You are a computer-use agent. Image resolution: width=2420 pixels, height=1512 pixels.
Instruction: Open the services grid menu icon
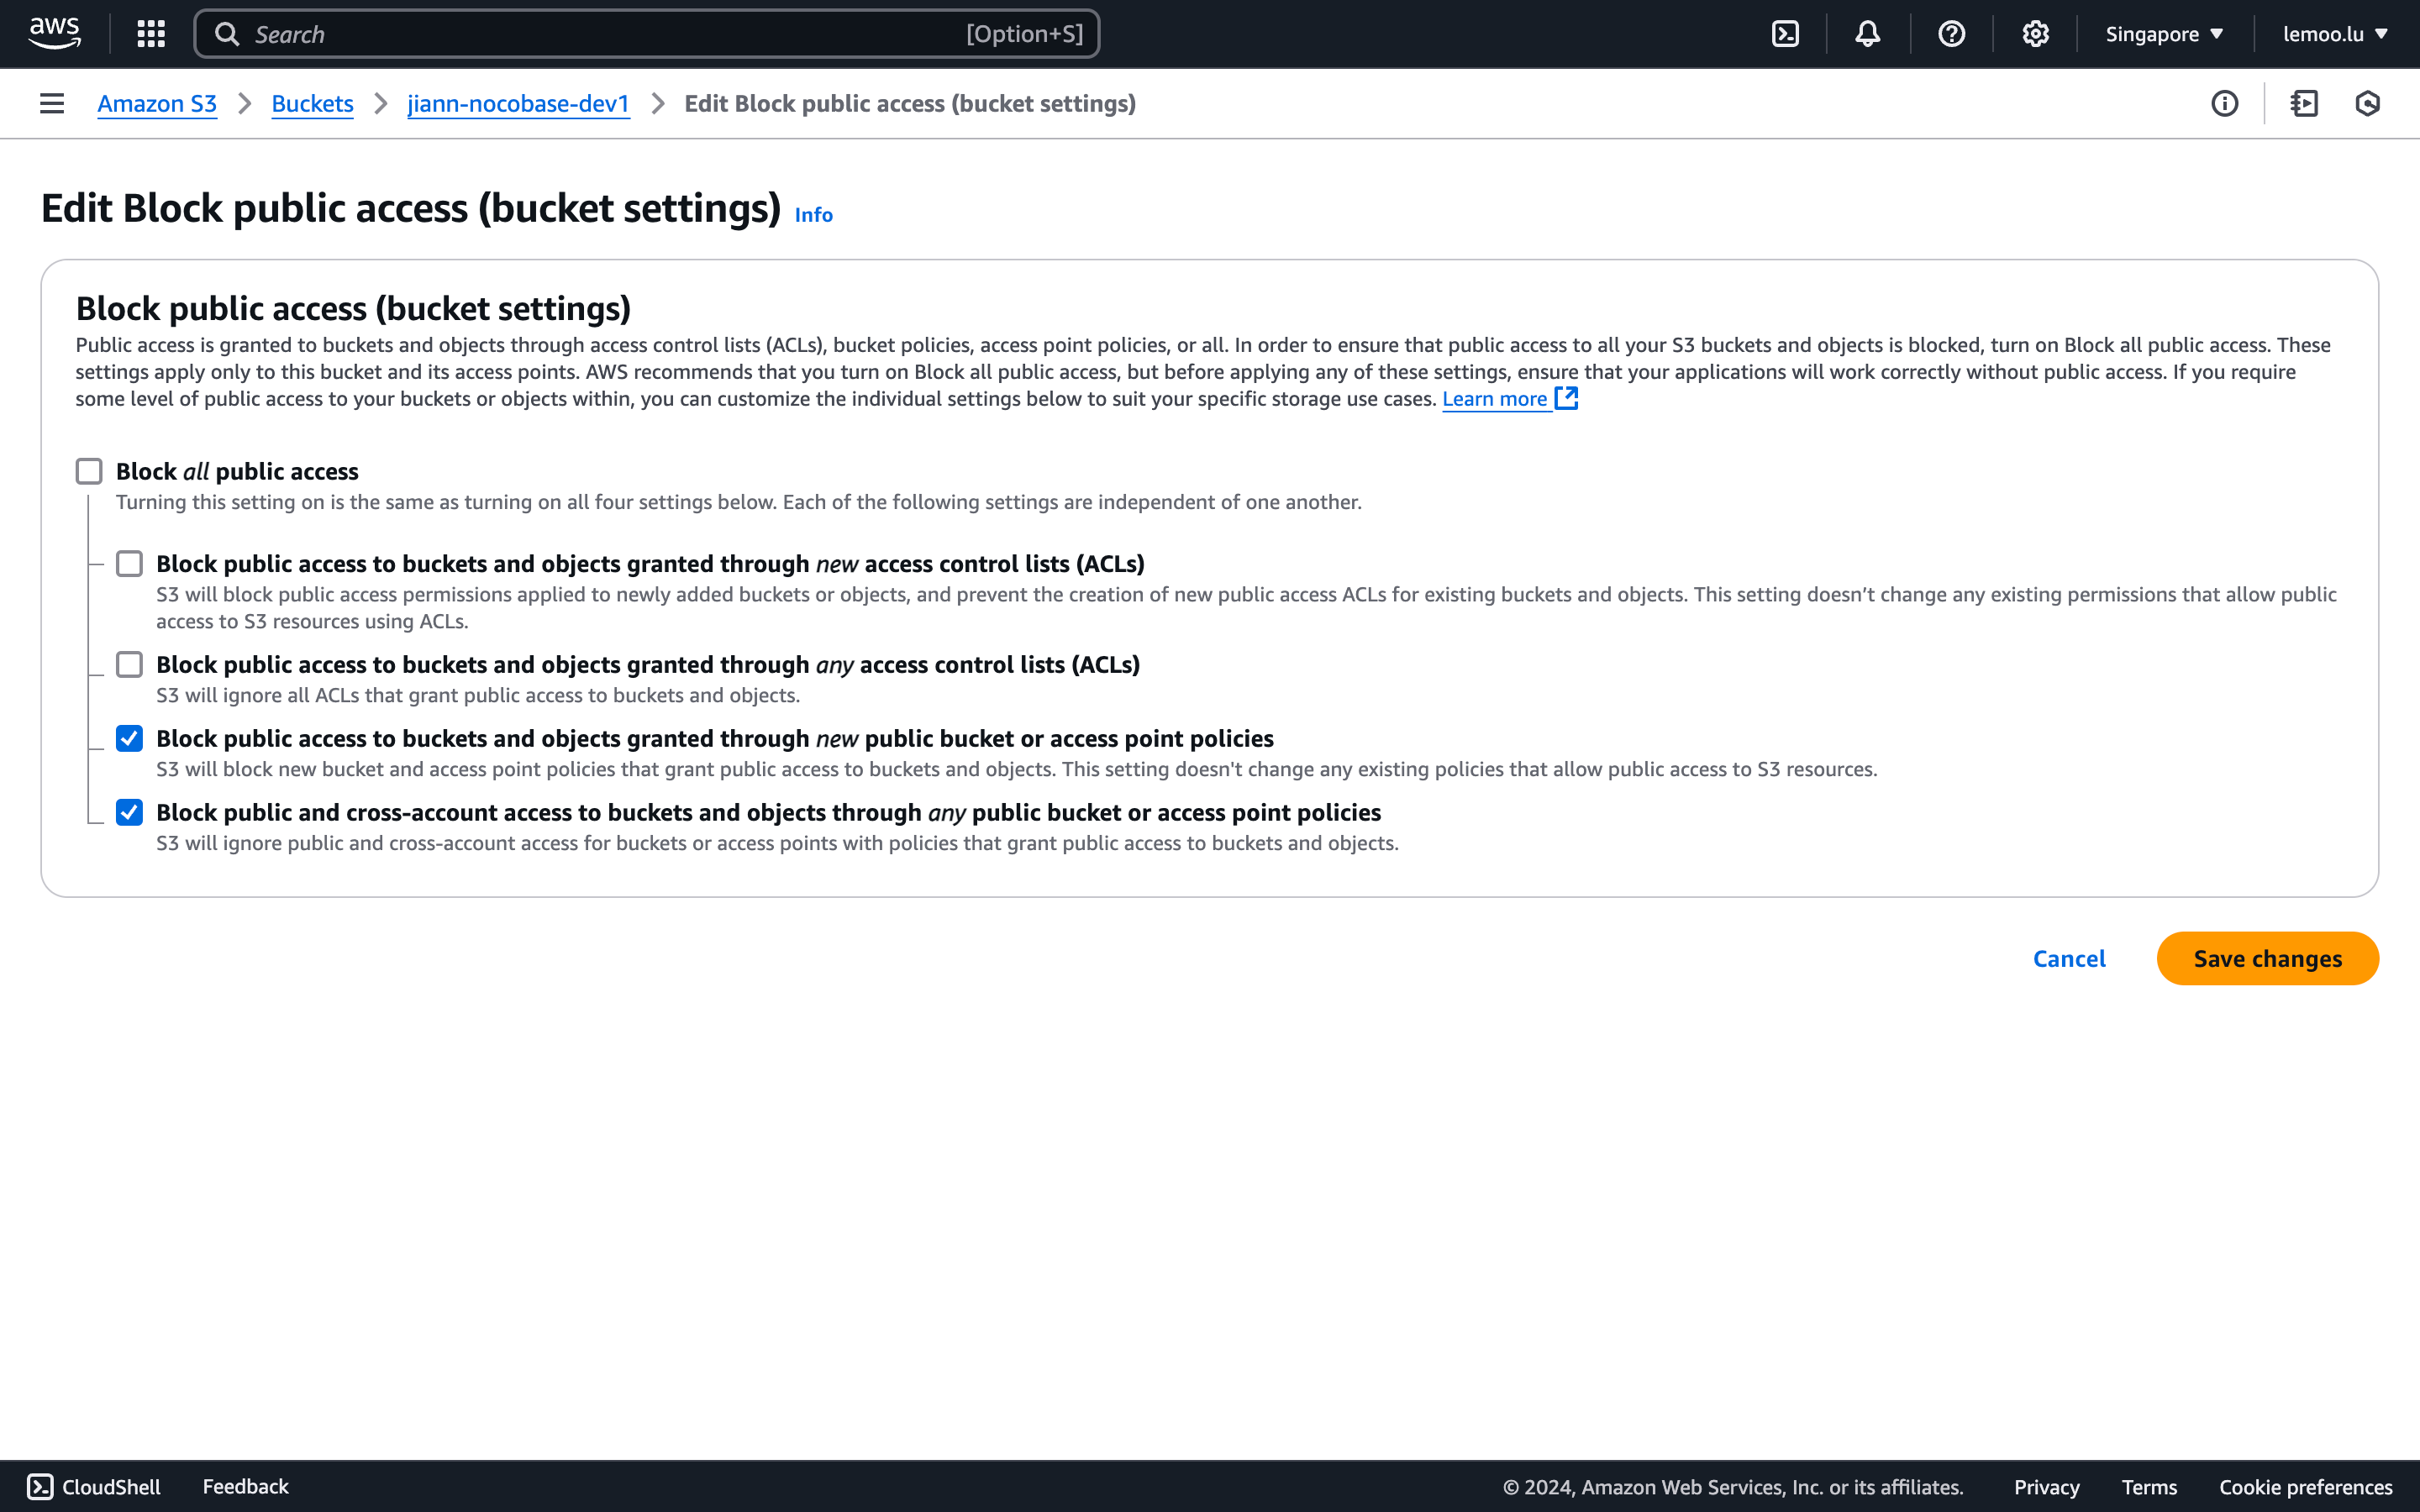(x=151, y=34)
